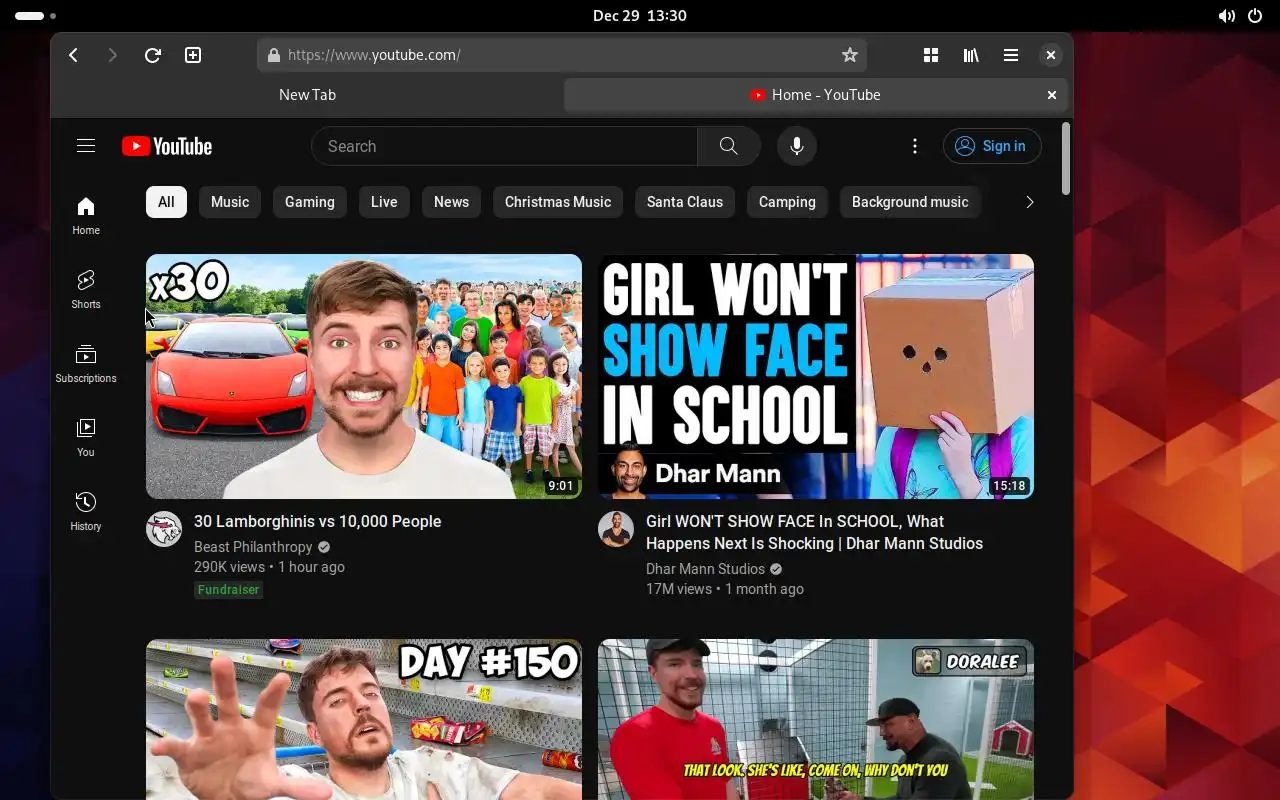Click the lock icon in the address bar
1280x800 pixels.
tap(273, 55)
